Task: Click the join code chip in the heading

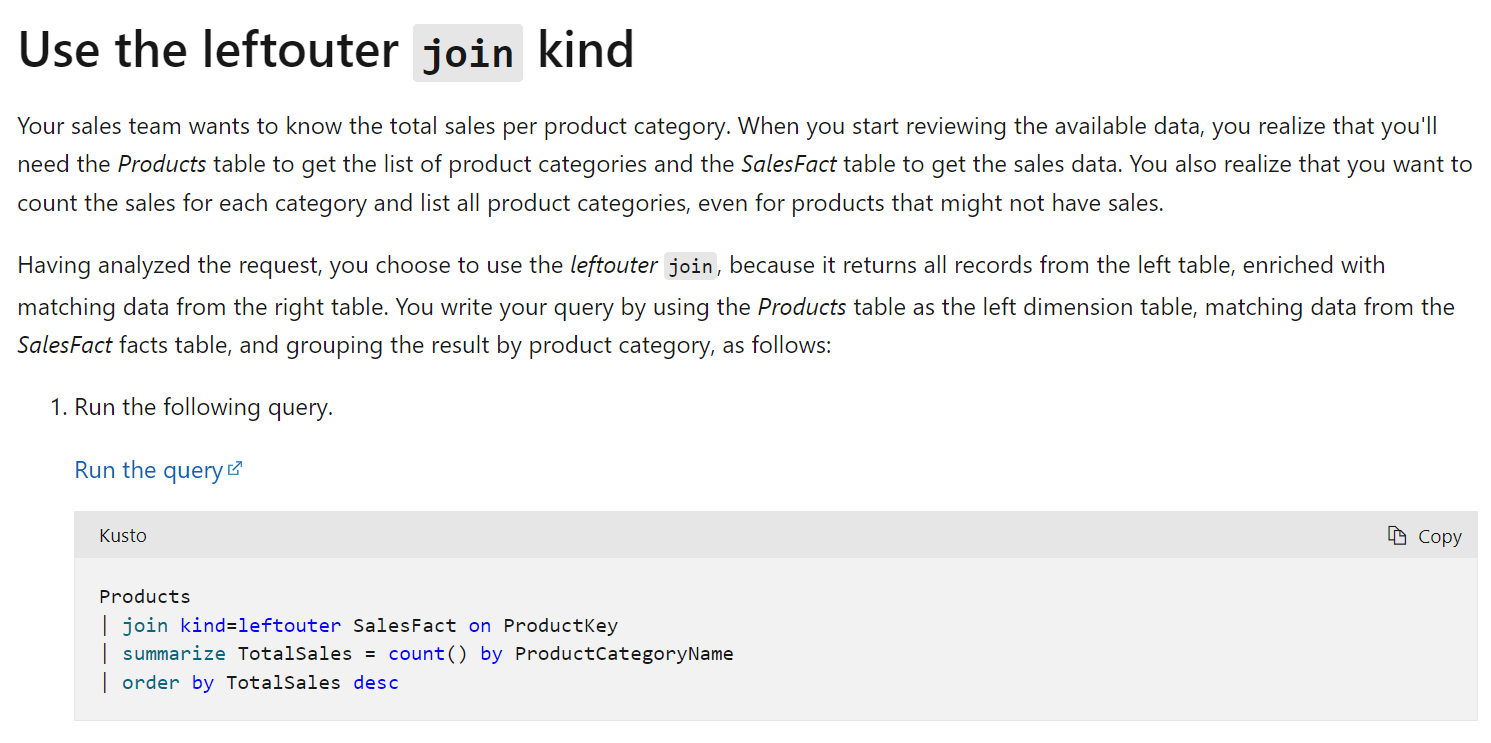Action: point(468,53)
